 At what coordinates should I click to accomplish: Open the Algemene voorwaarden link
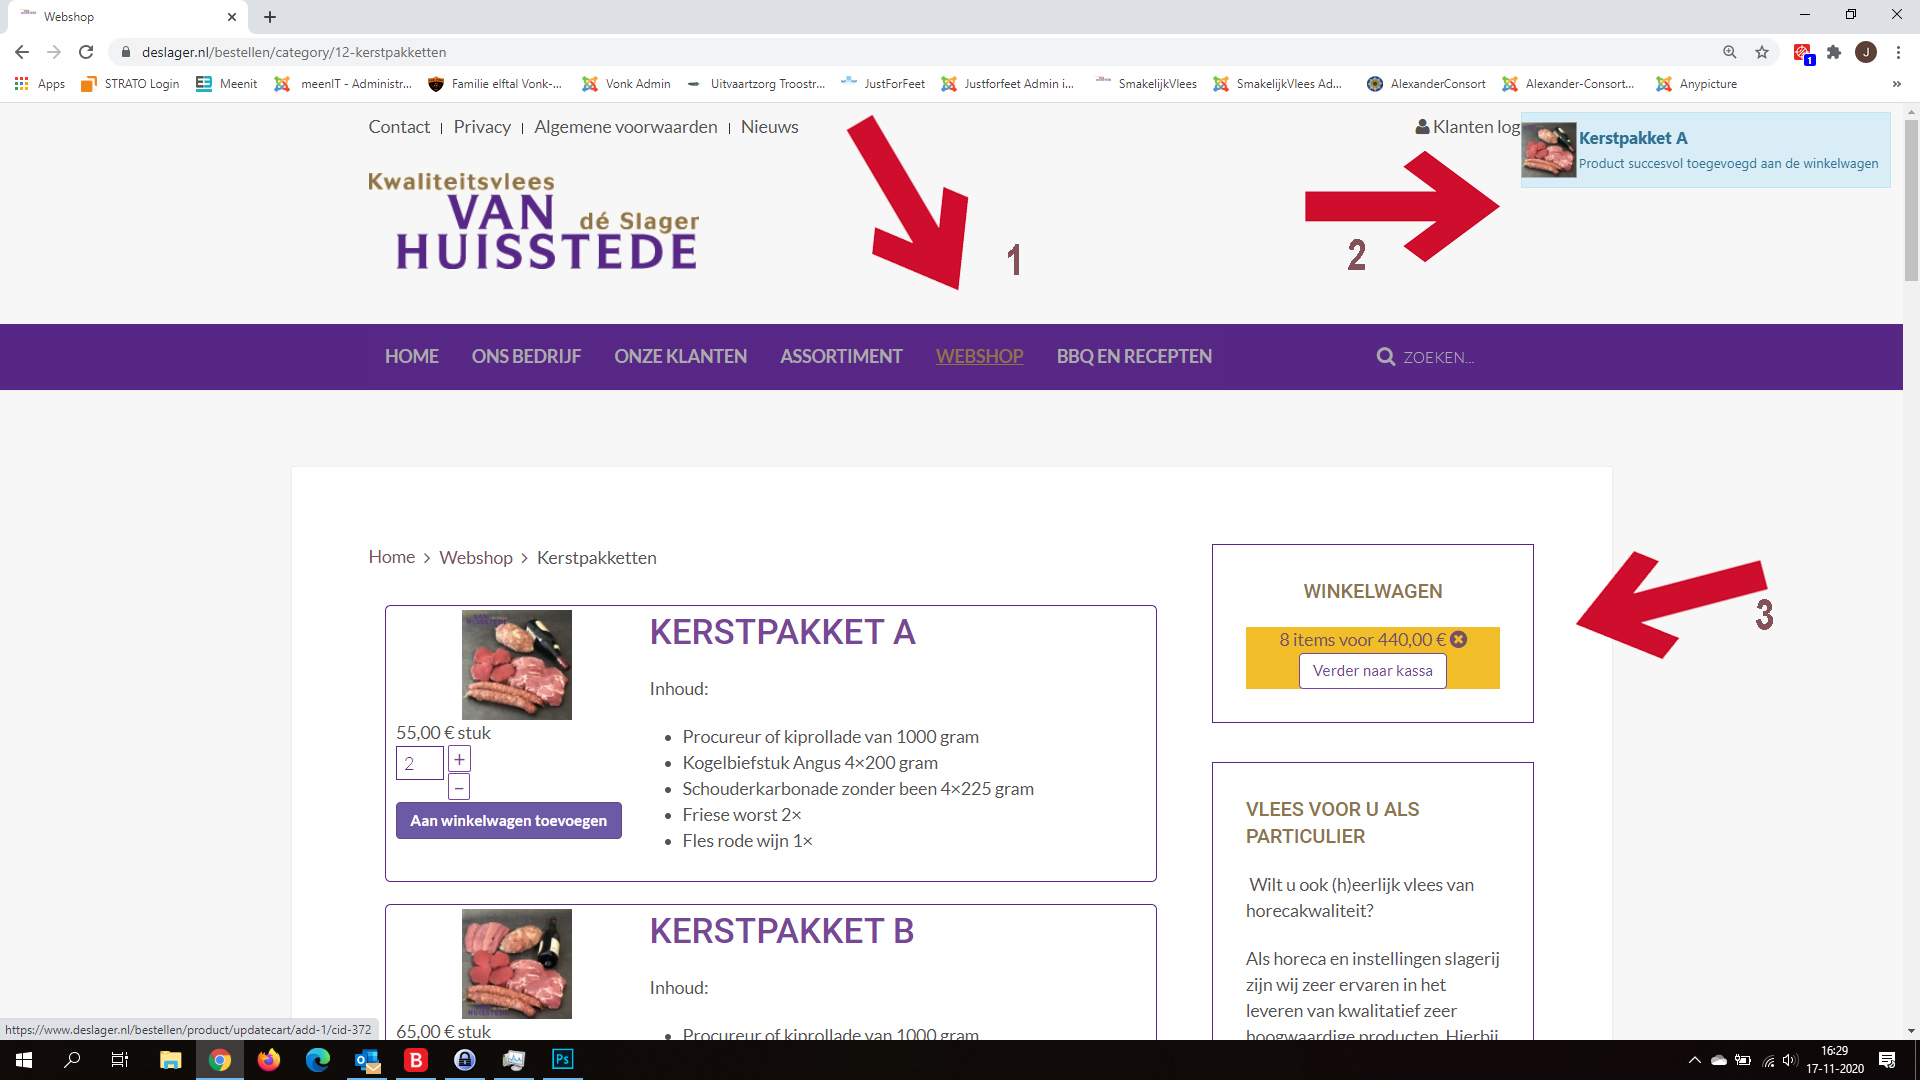tap(625, 127)
